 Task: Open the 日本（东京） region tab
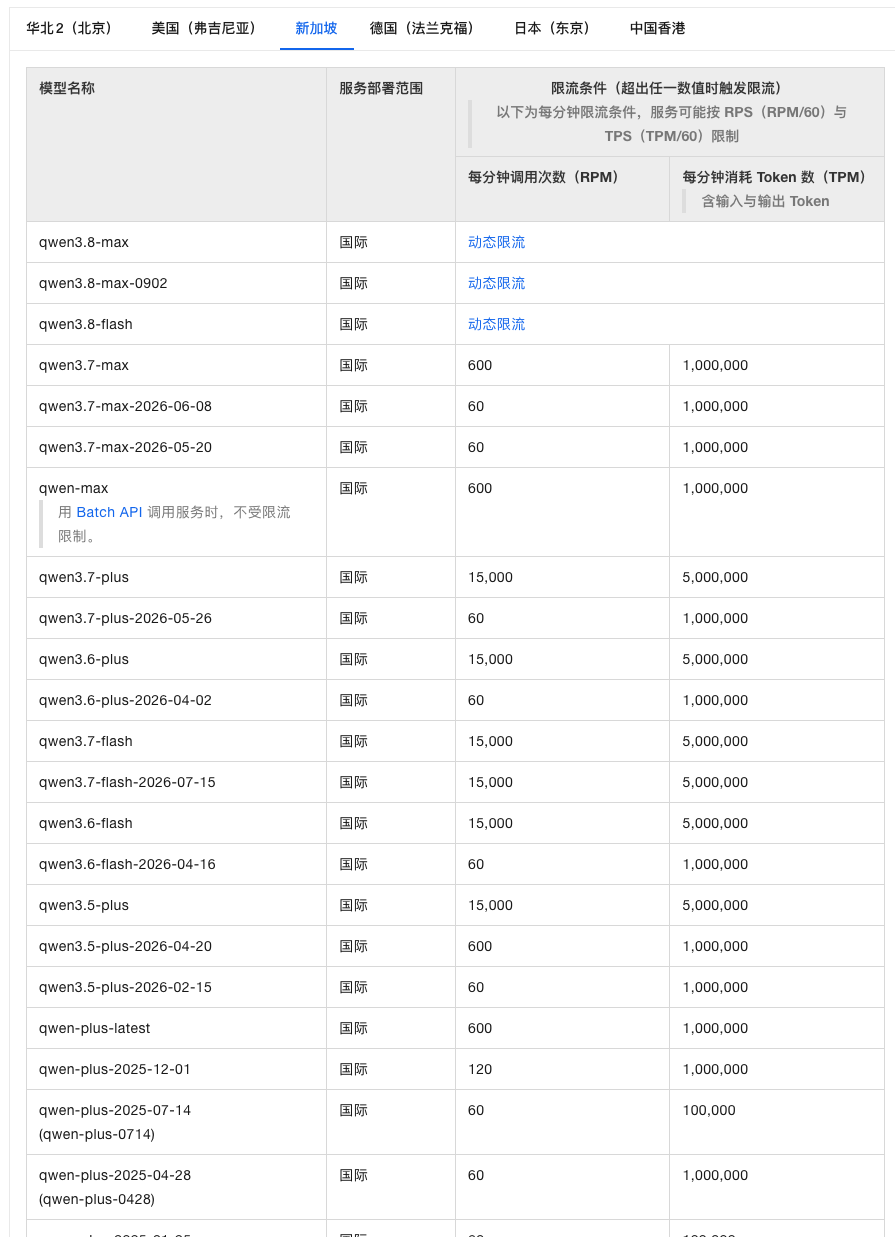point(552,28)
